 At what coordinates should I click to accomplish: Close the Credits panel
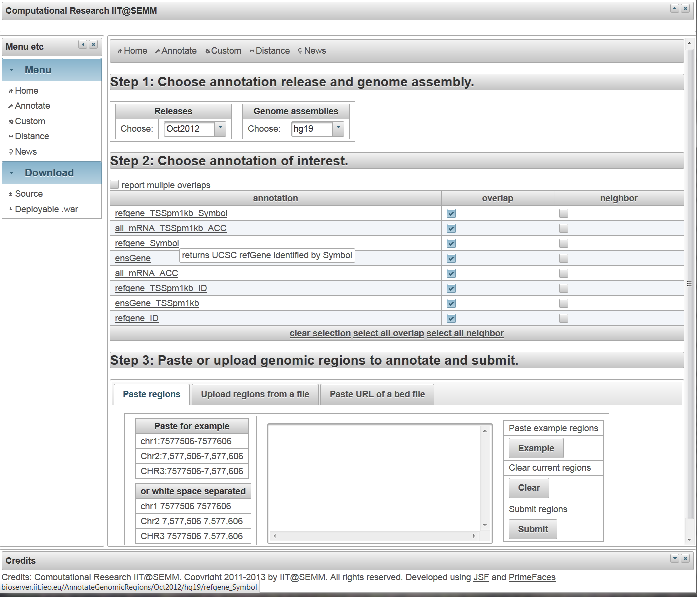click(686, 558)
